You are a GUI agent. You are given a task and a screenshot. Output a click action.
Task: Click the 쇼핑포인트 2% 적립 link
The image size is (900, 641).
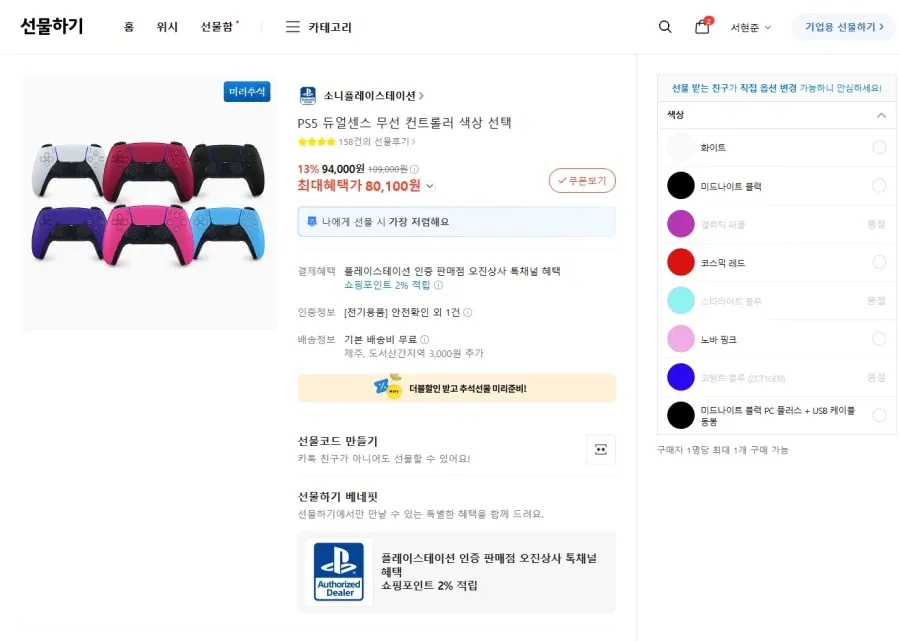(x=387, y=285)
